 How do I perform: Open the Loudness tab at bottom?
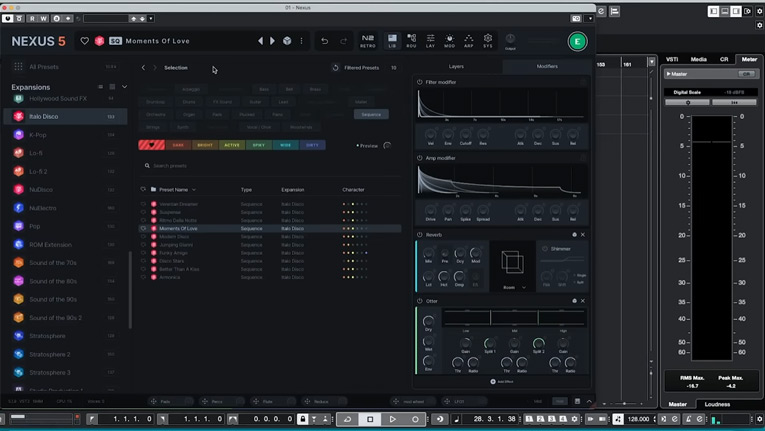(717, 404)
